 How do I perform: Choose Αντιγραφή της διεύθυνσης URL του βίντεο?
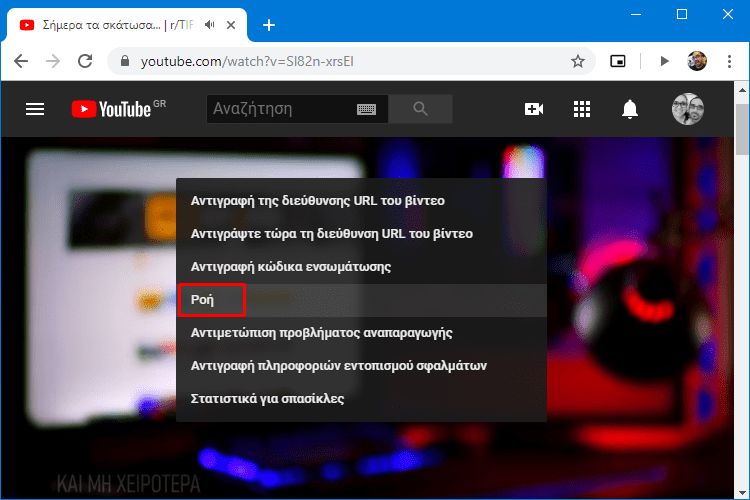tap(362, 200)
